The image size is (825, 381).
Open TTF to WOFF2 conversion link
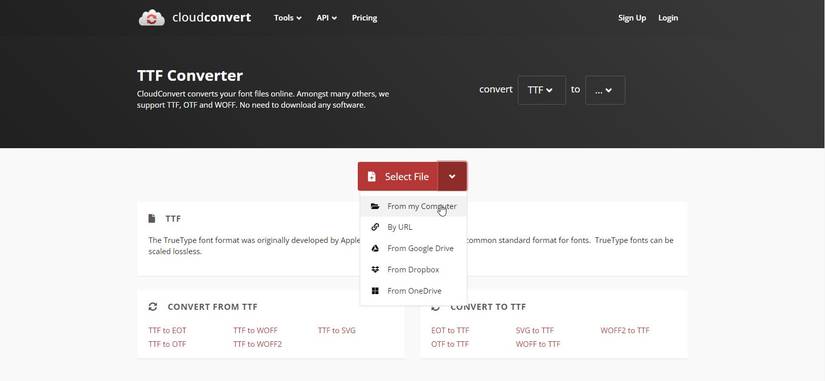[258, 344]
